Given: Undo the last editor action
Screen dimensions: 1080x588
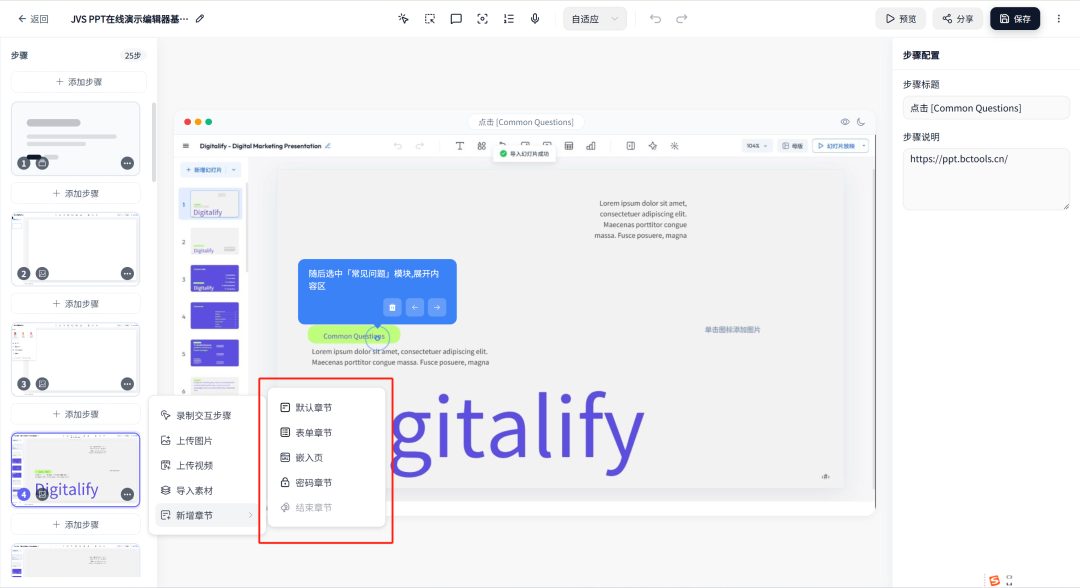Looking at the screenshot, I should 655,19.
